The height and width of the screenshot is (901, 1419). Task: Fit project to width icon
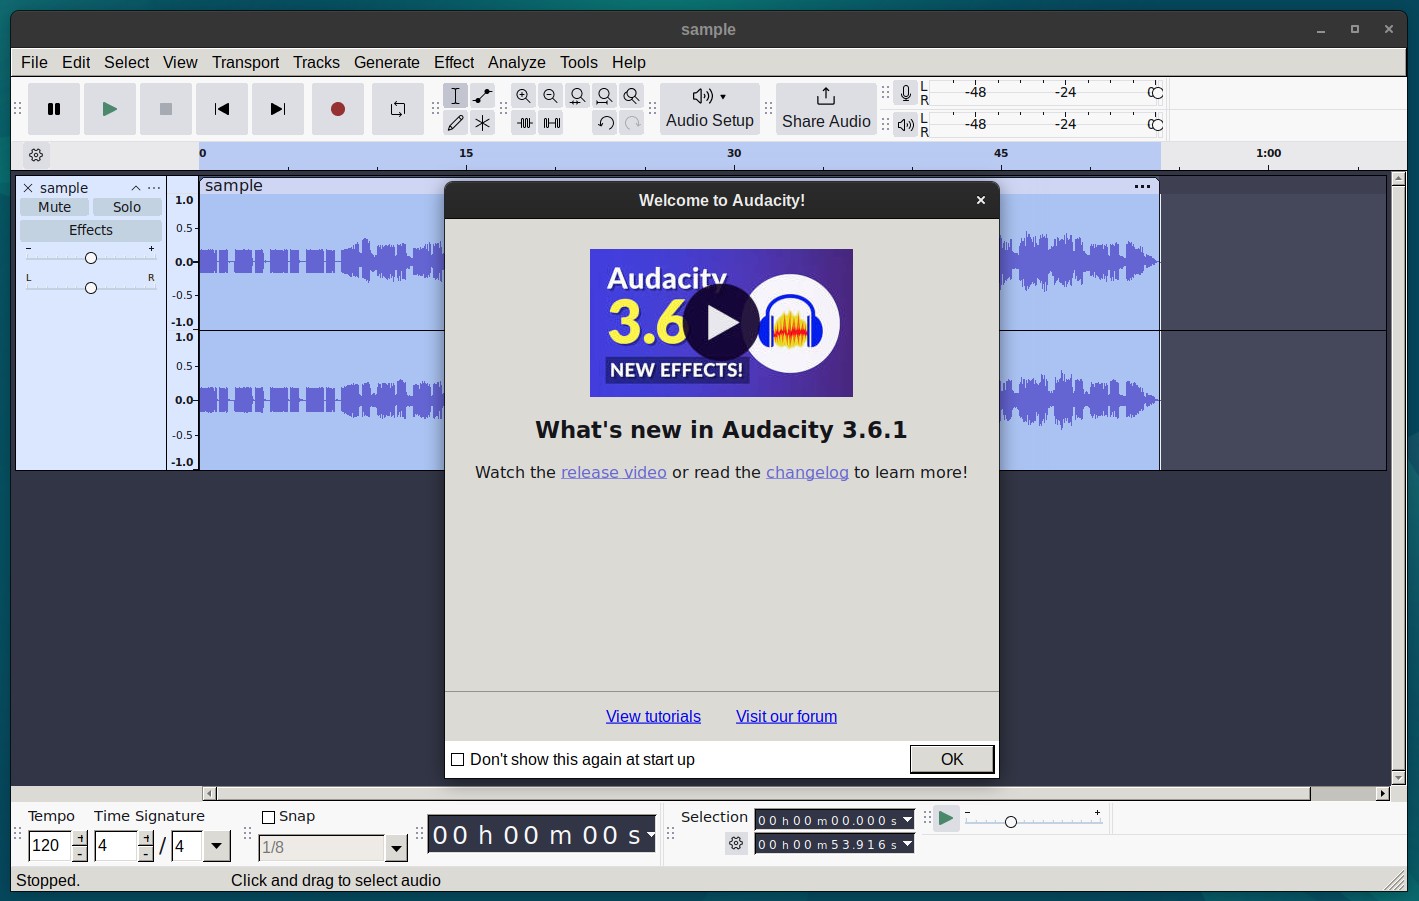[605, 96]
